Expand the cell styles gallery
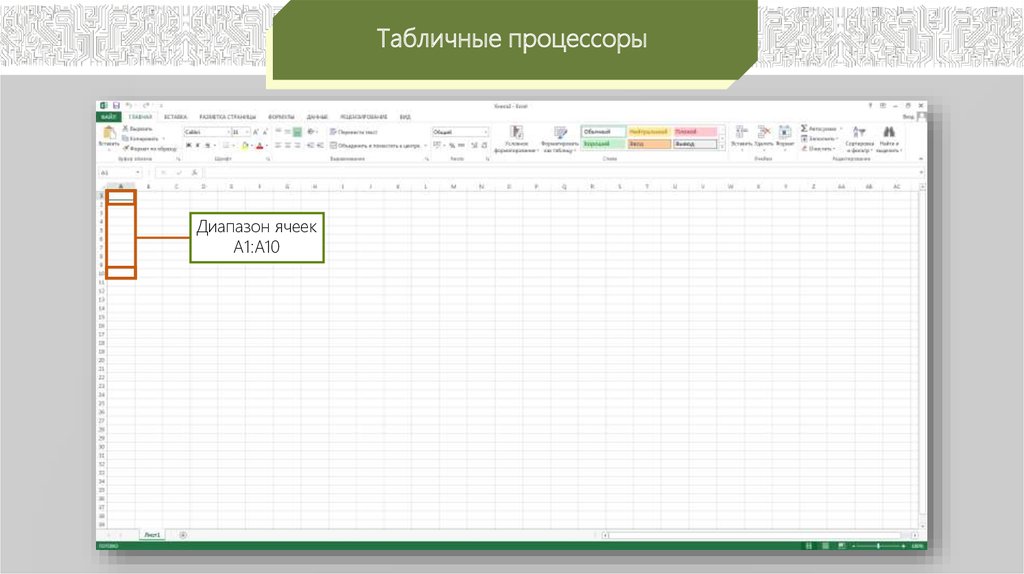The image size is (1024, 574). point(722,147)
